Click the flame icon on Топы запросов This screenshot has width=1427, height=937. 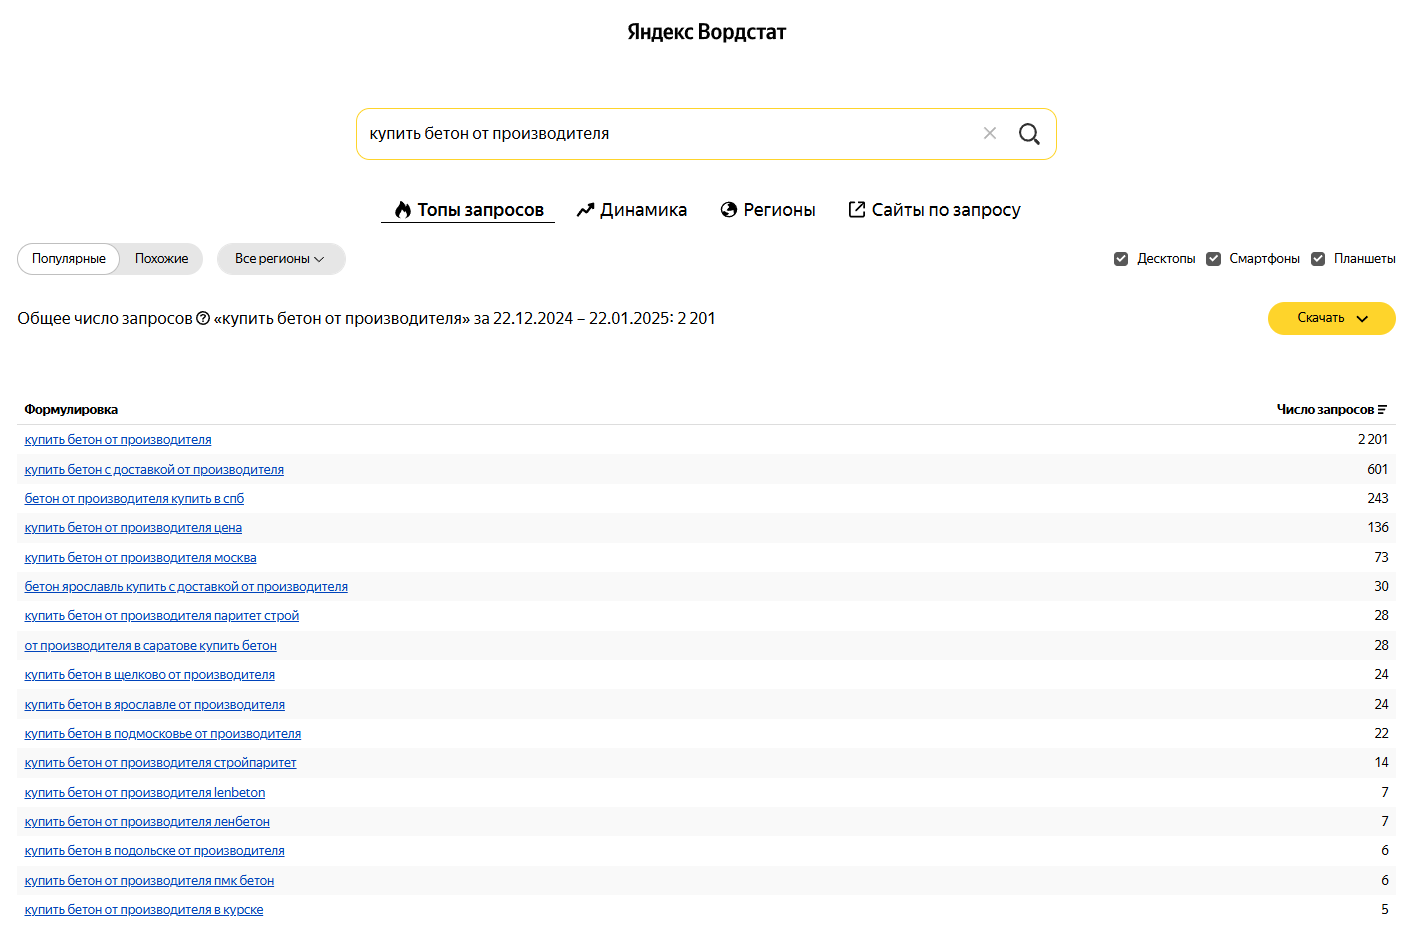pyautogui.click(x=403, y=210)
